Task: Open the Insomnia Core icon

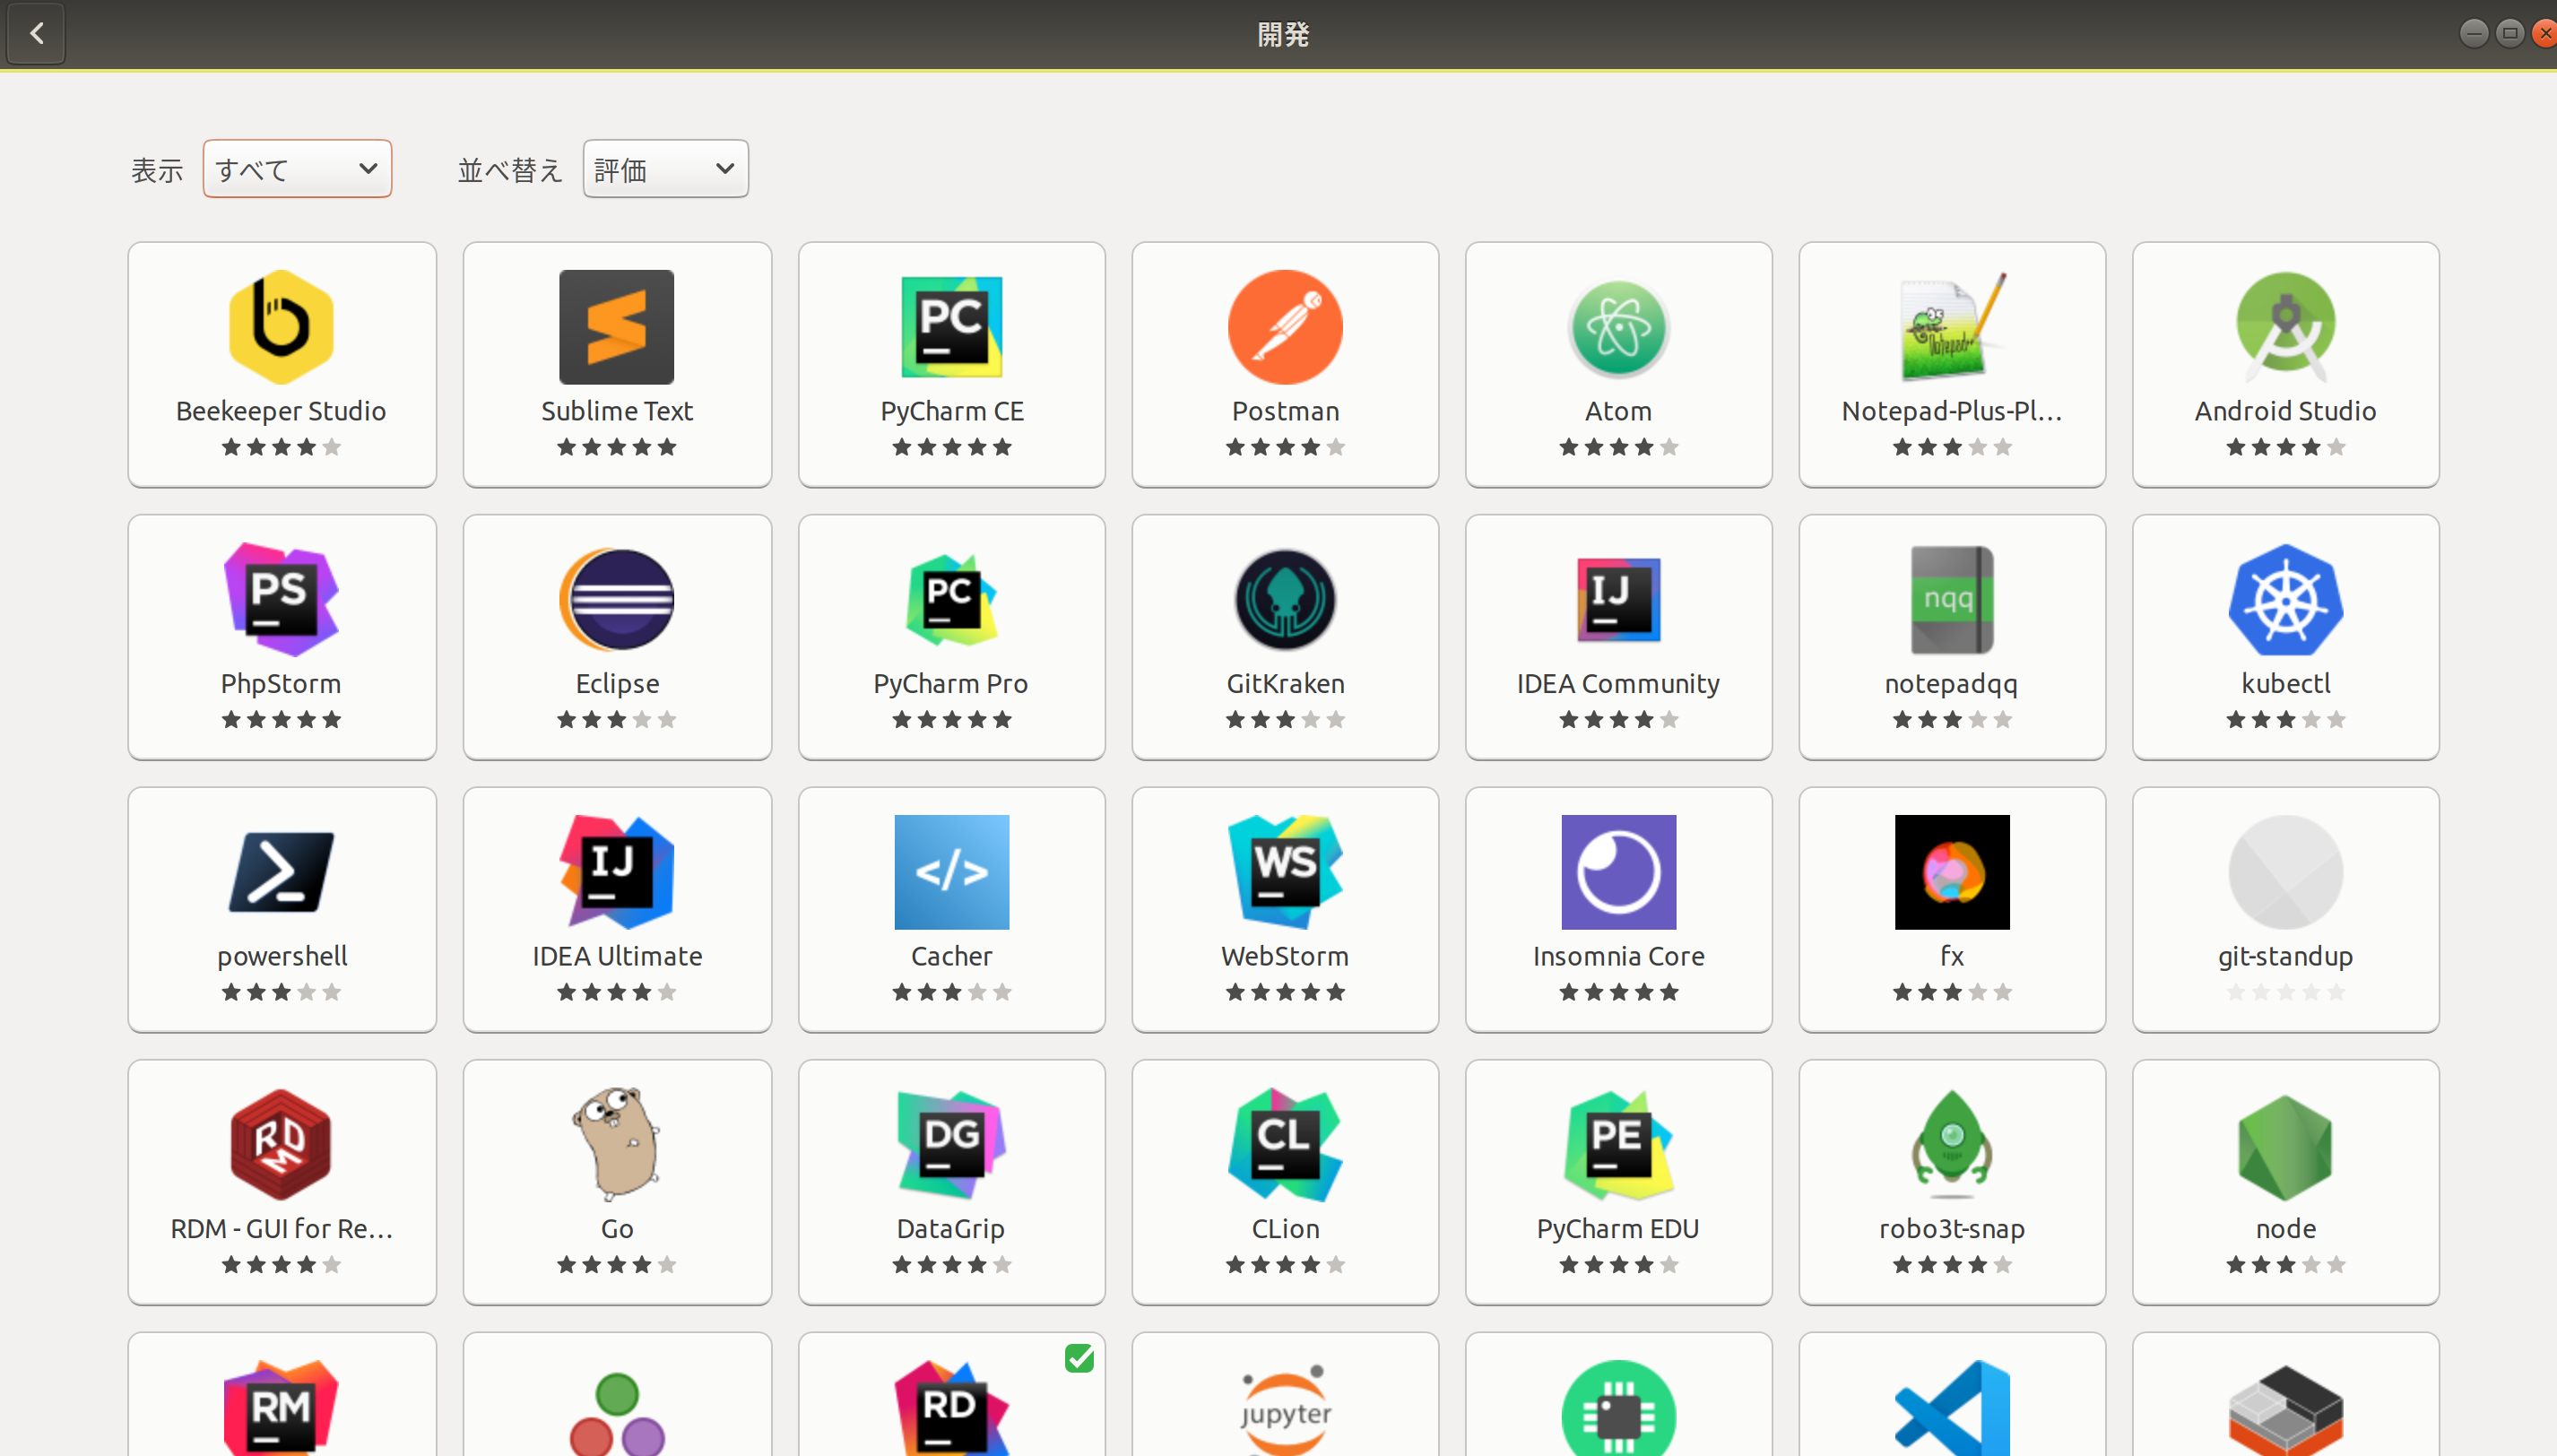Action: pos(1618,872)
